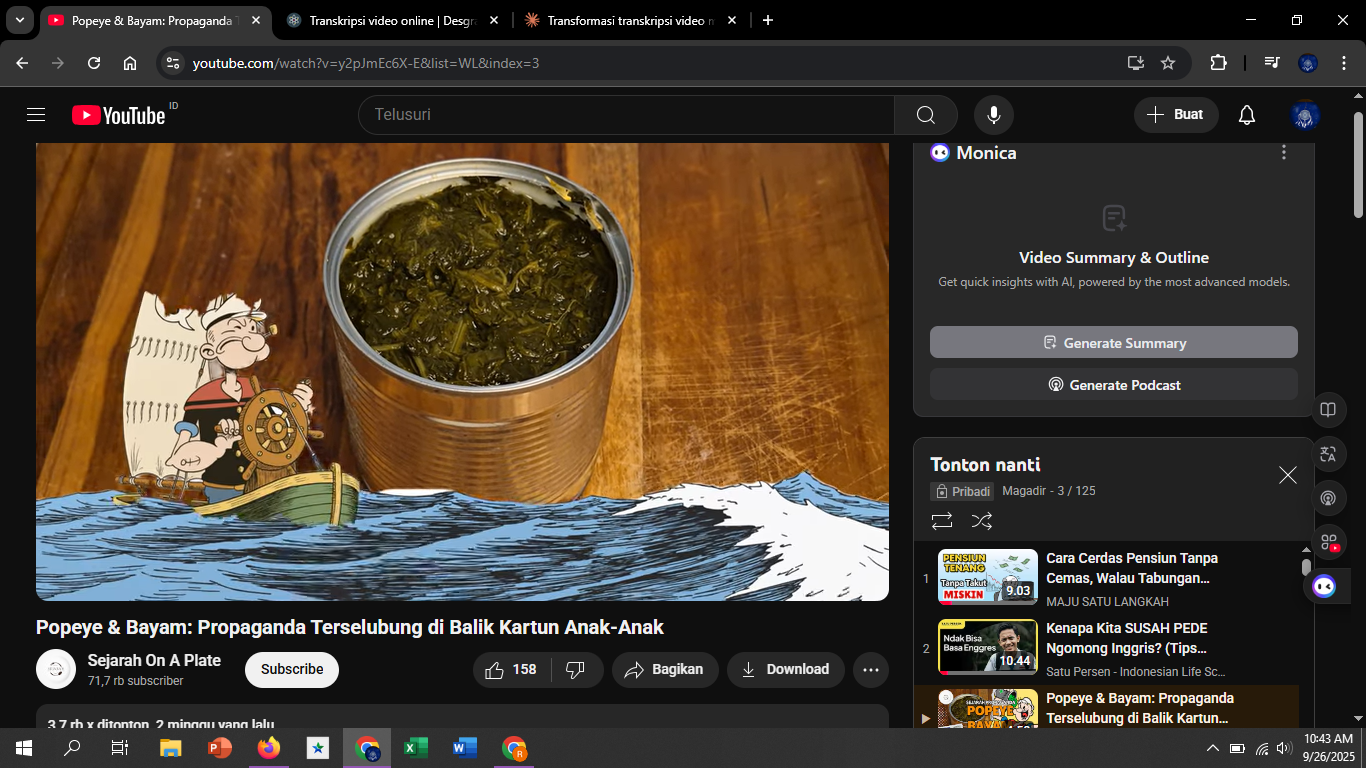The width and height of the screenshot is (1366, 768).
Task: Open the Sejarah On A Plate channel avatar
Action: [x=56, y=669]
